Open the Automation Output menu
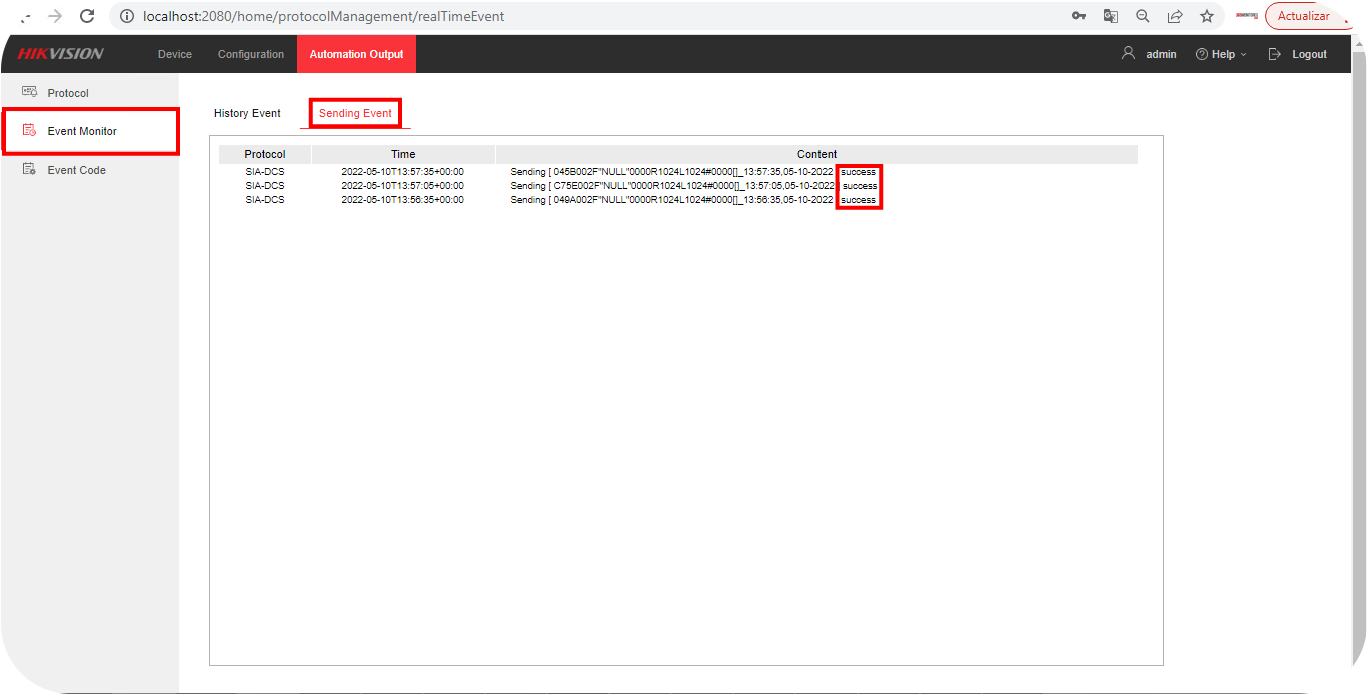The width and height of the screenshot is (1367, 694). point(356,54)
